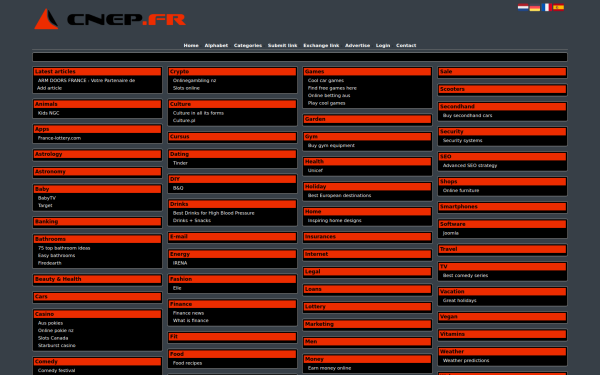The image size is (600, 375).
Task: Open the France-lottery.com link
Action: (x=59, y=138)
